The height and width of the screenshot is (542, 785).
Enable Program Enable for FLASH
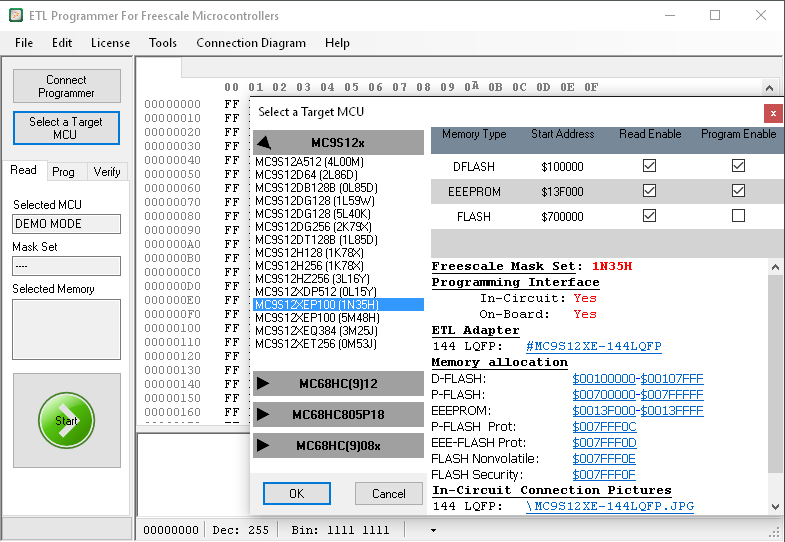738,216
